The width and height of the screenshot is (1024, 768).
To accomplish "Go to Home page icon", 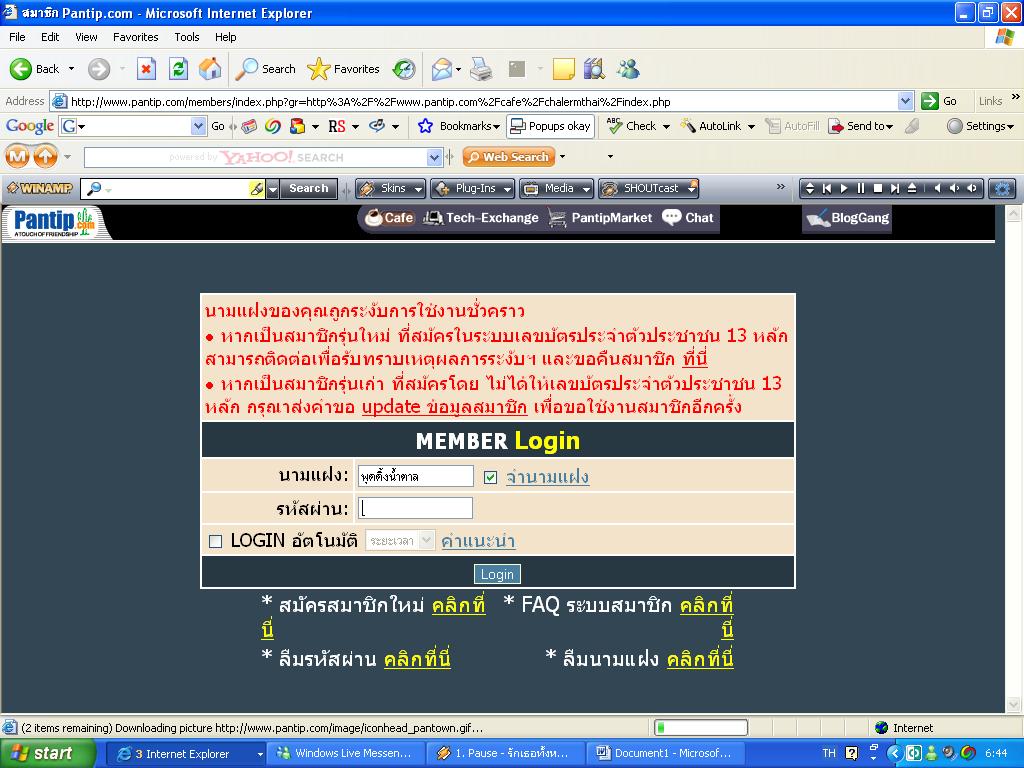I will (210, 69).
